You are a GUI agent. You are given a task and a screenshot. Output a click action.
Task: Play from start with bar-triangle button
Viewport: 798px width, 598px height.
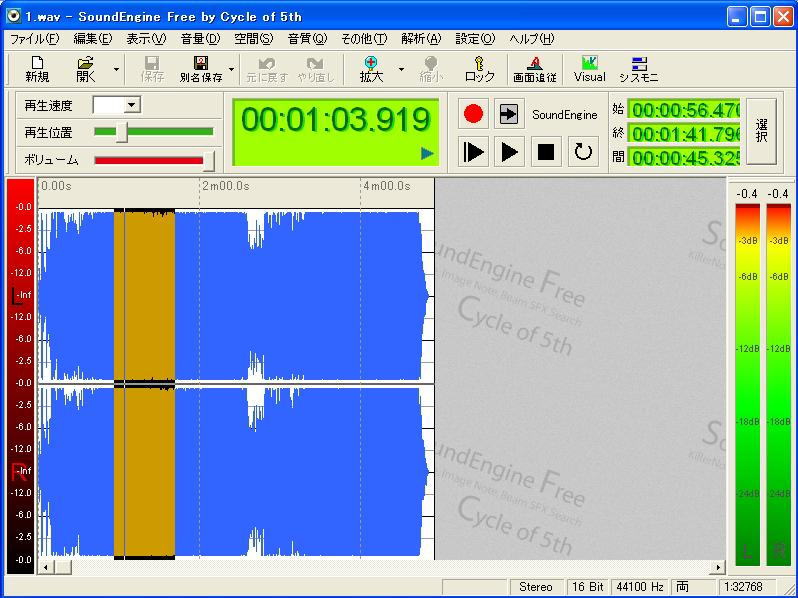473,151
